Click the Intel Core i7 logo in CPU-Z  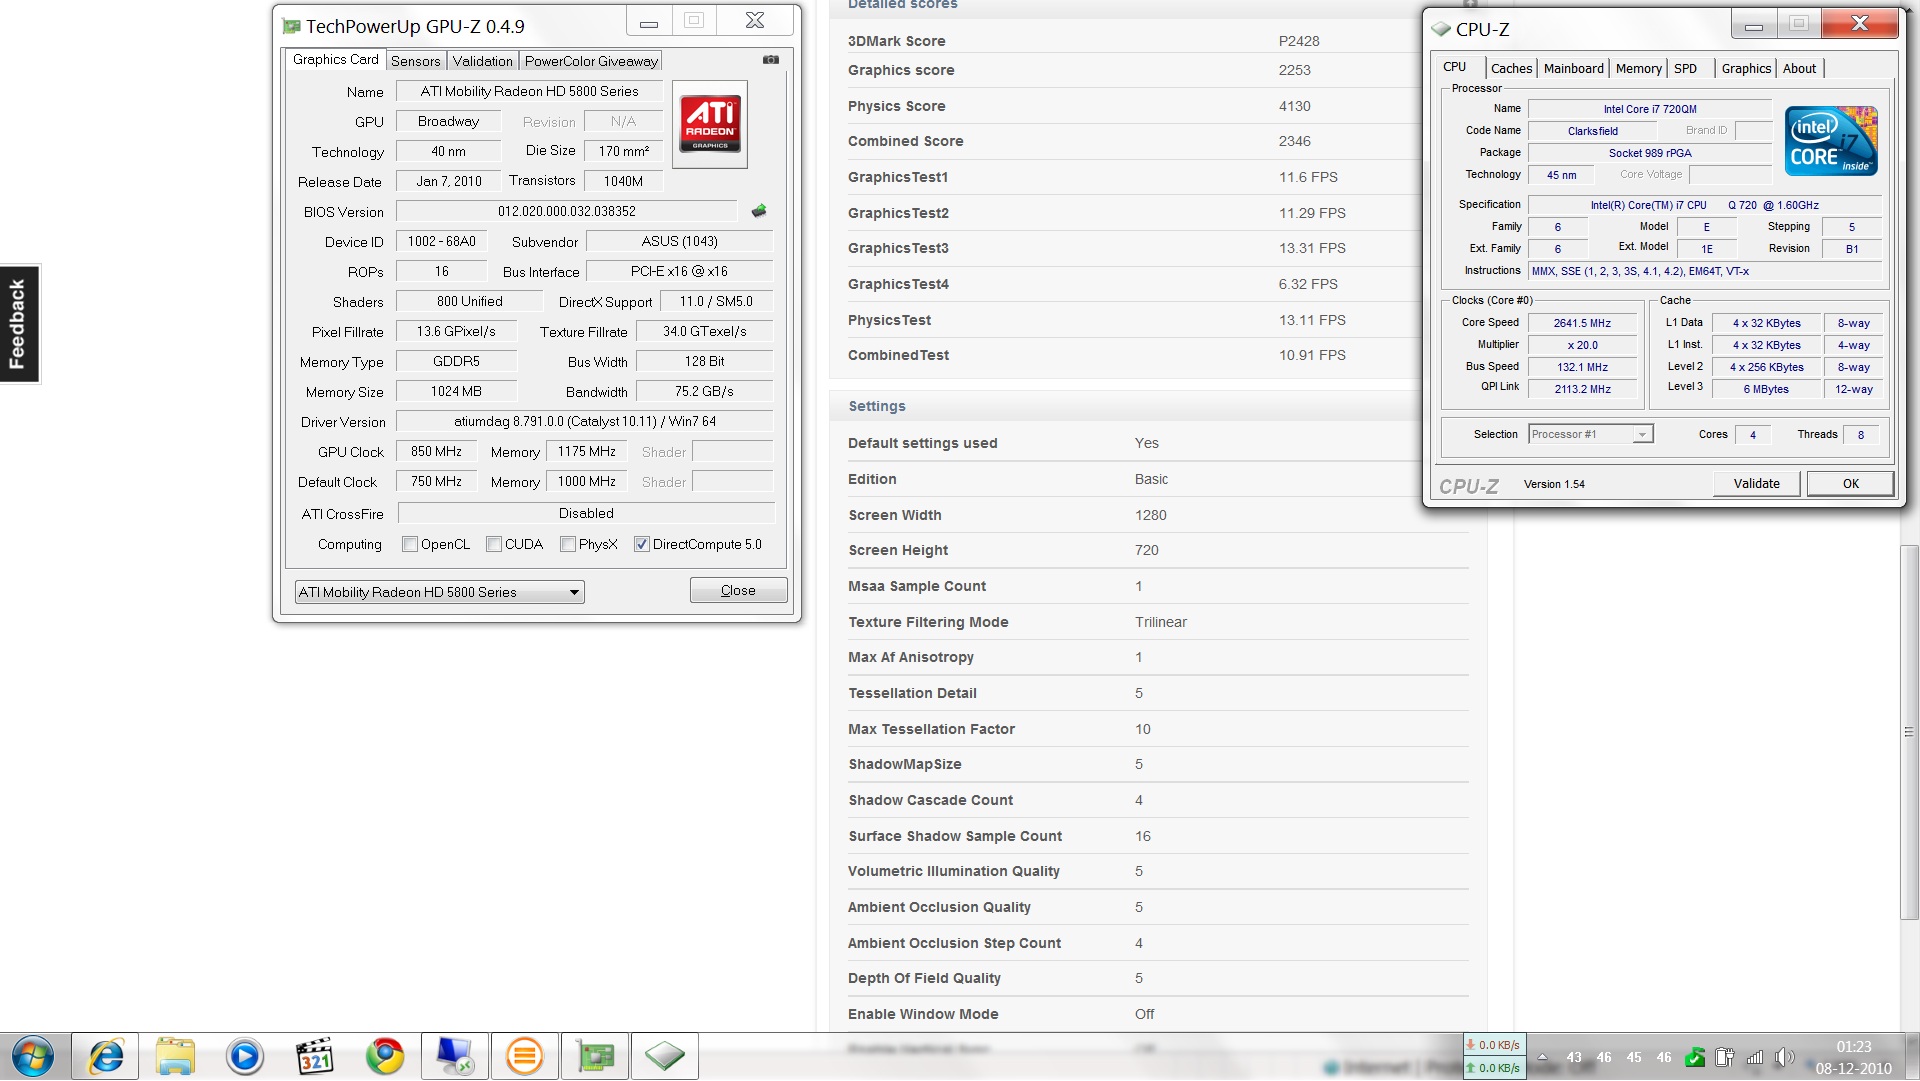(1831, 141)
